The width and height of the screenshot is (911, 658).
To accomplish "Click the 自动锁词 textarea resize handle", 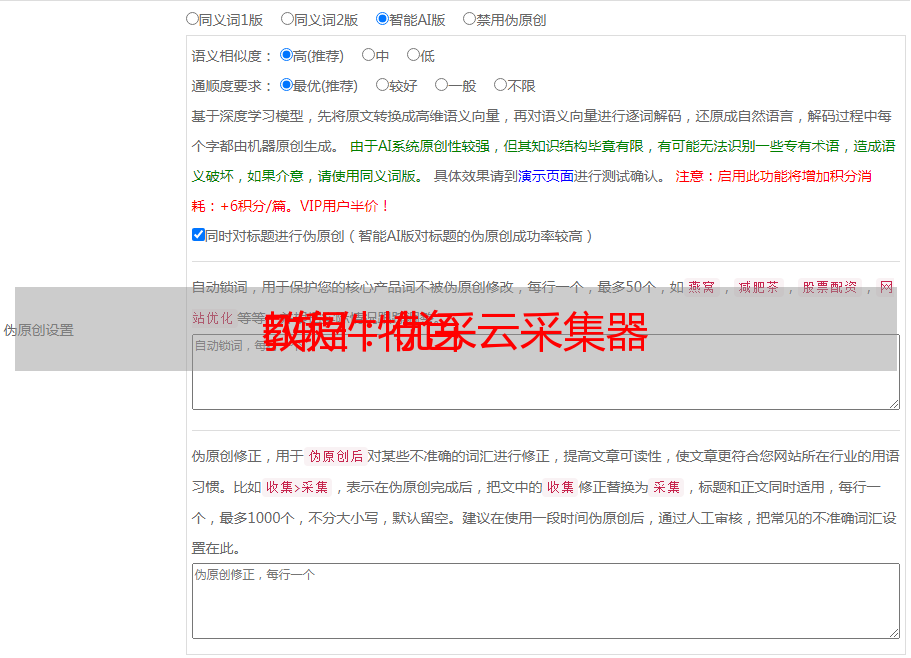I will [894, 404].
